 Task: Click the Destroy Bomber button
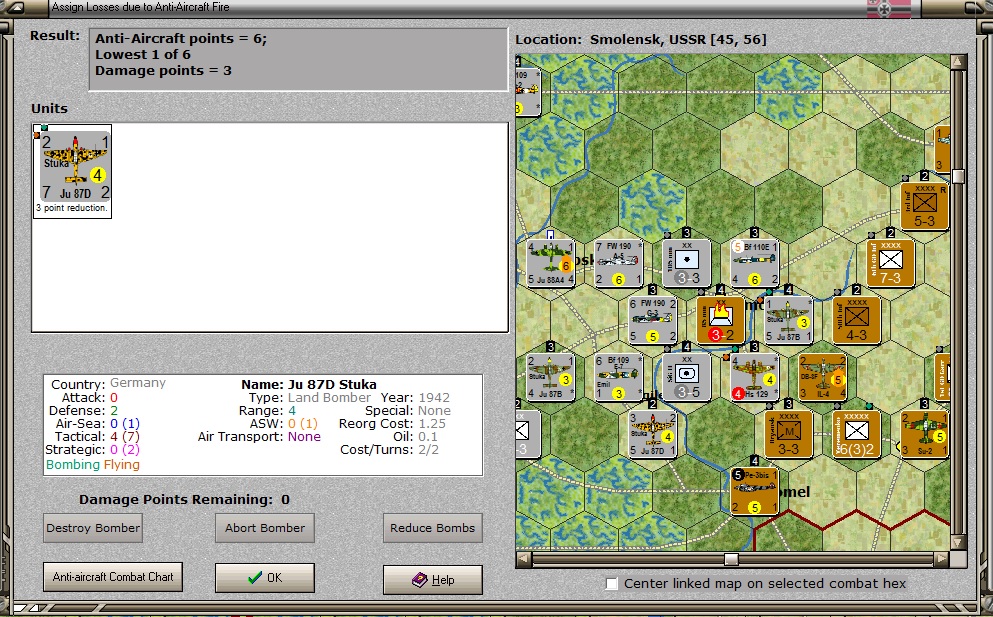pyautogui.click(x=93, y=528)
